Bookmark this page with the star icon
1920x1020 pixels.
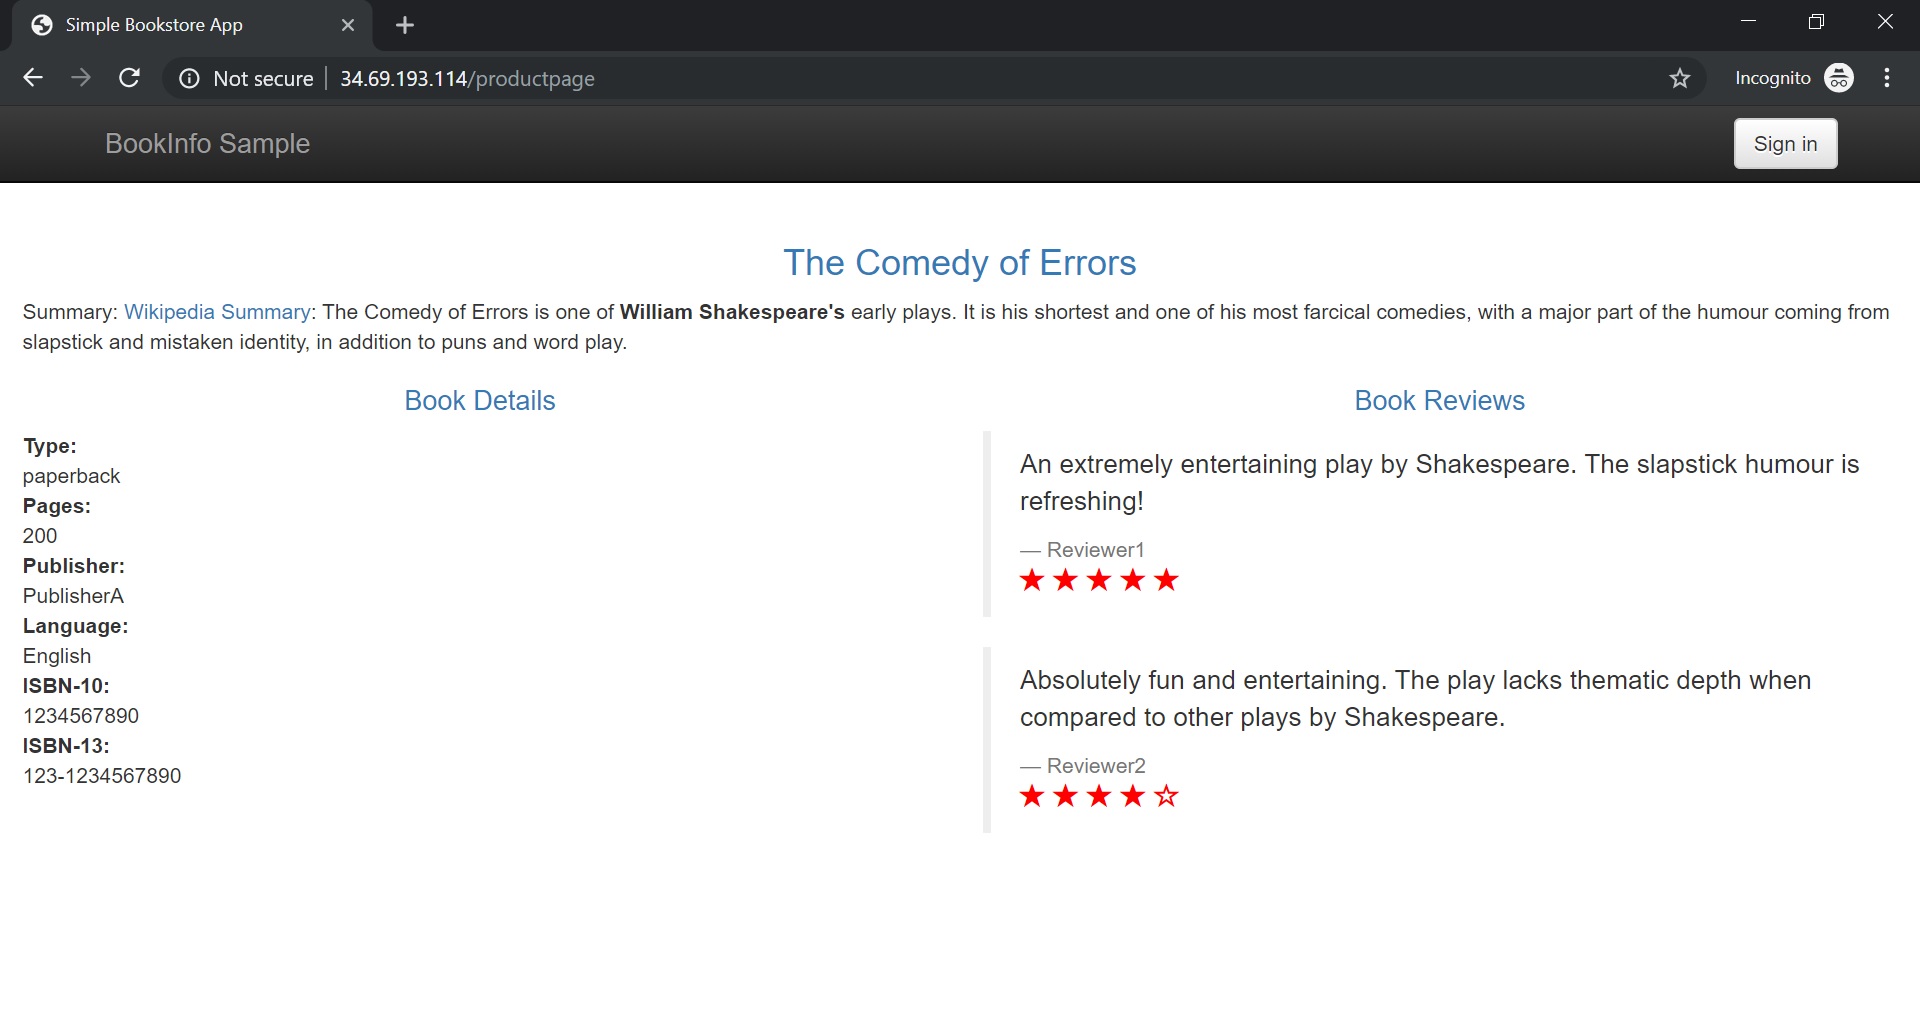click(1680, 78)
